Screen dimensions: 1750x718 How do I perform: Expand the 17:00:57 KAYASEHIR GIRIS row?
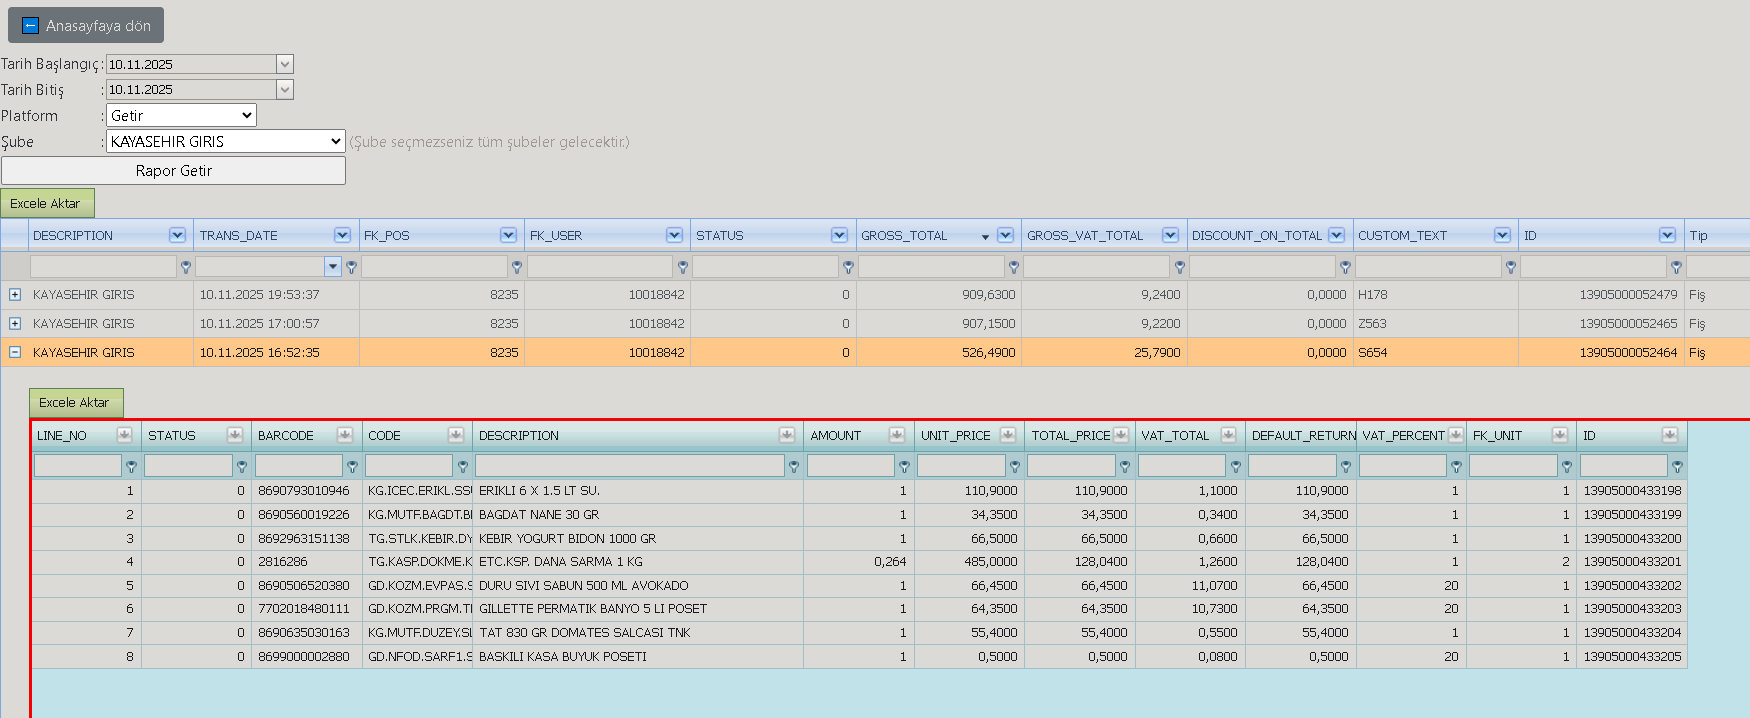(x=15, y=324)
